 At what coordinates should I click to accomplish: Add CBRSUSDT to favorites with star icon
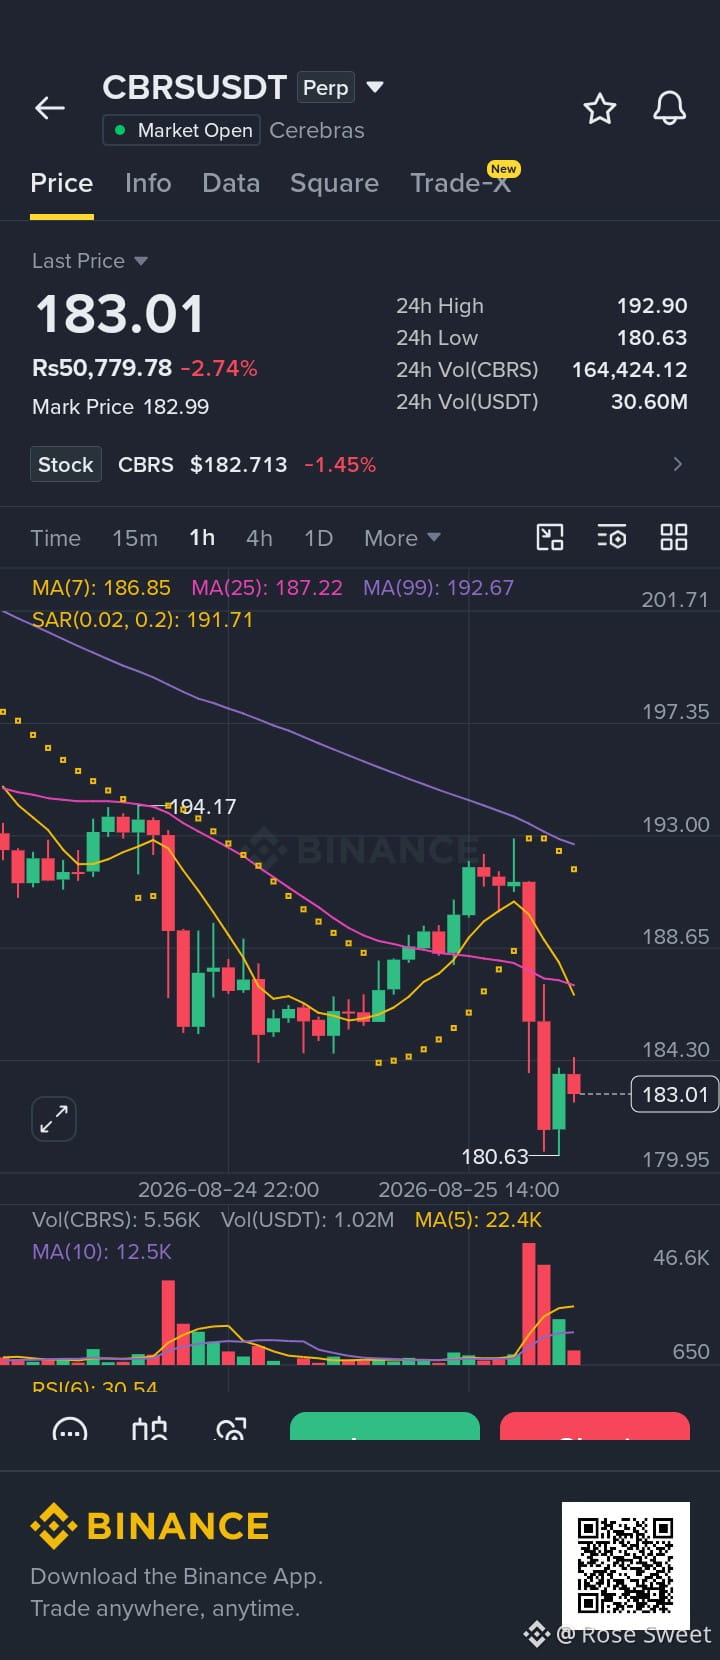tap(600, 108)
